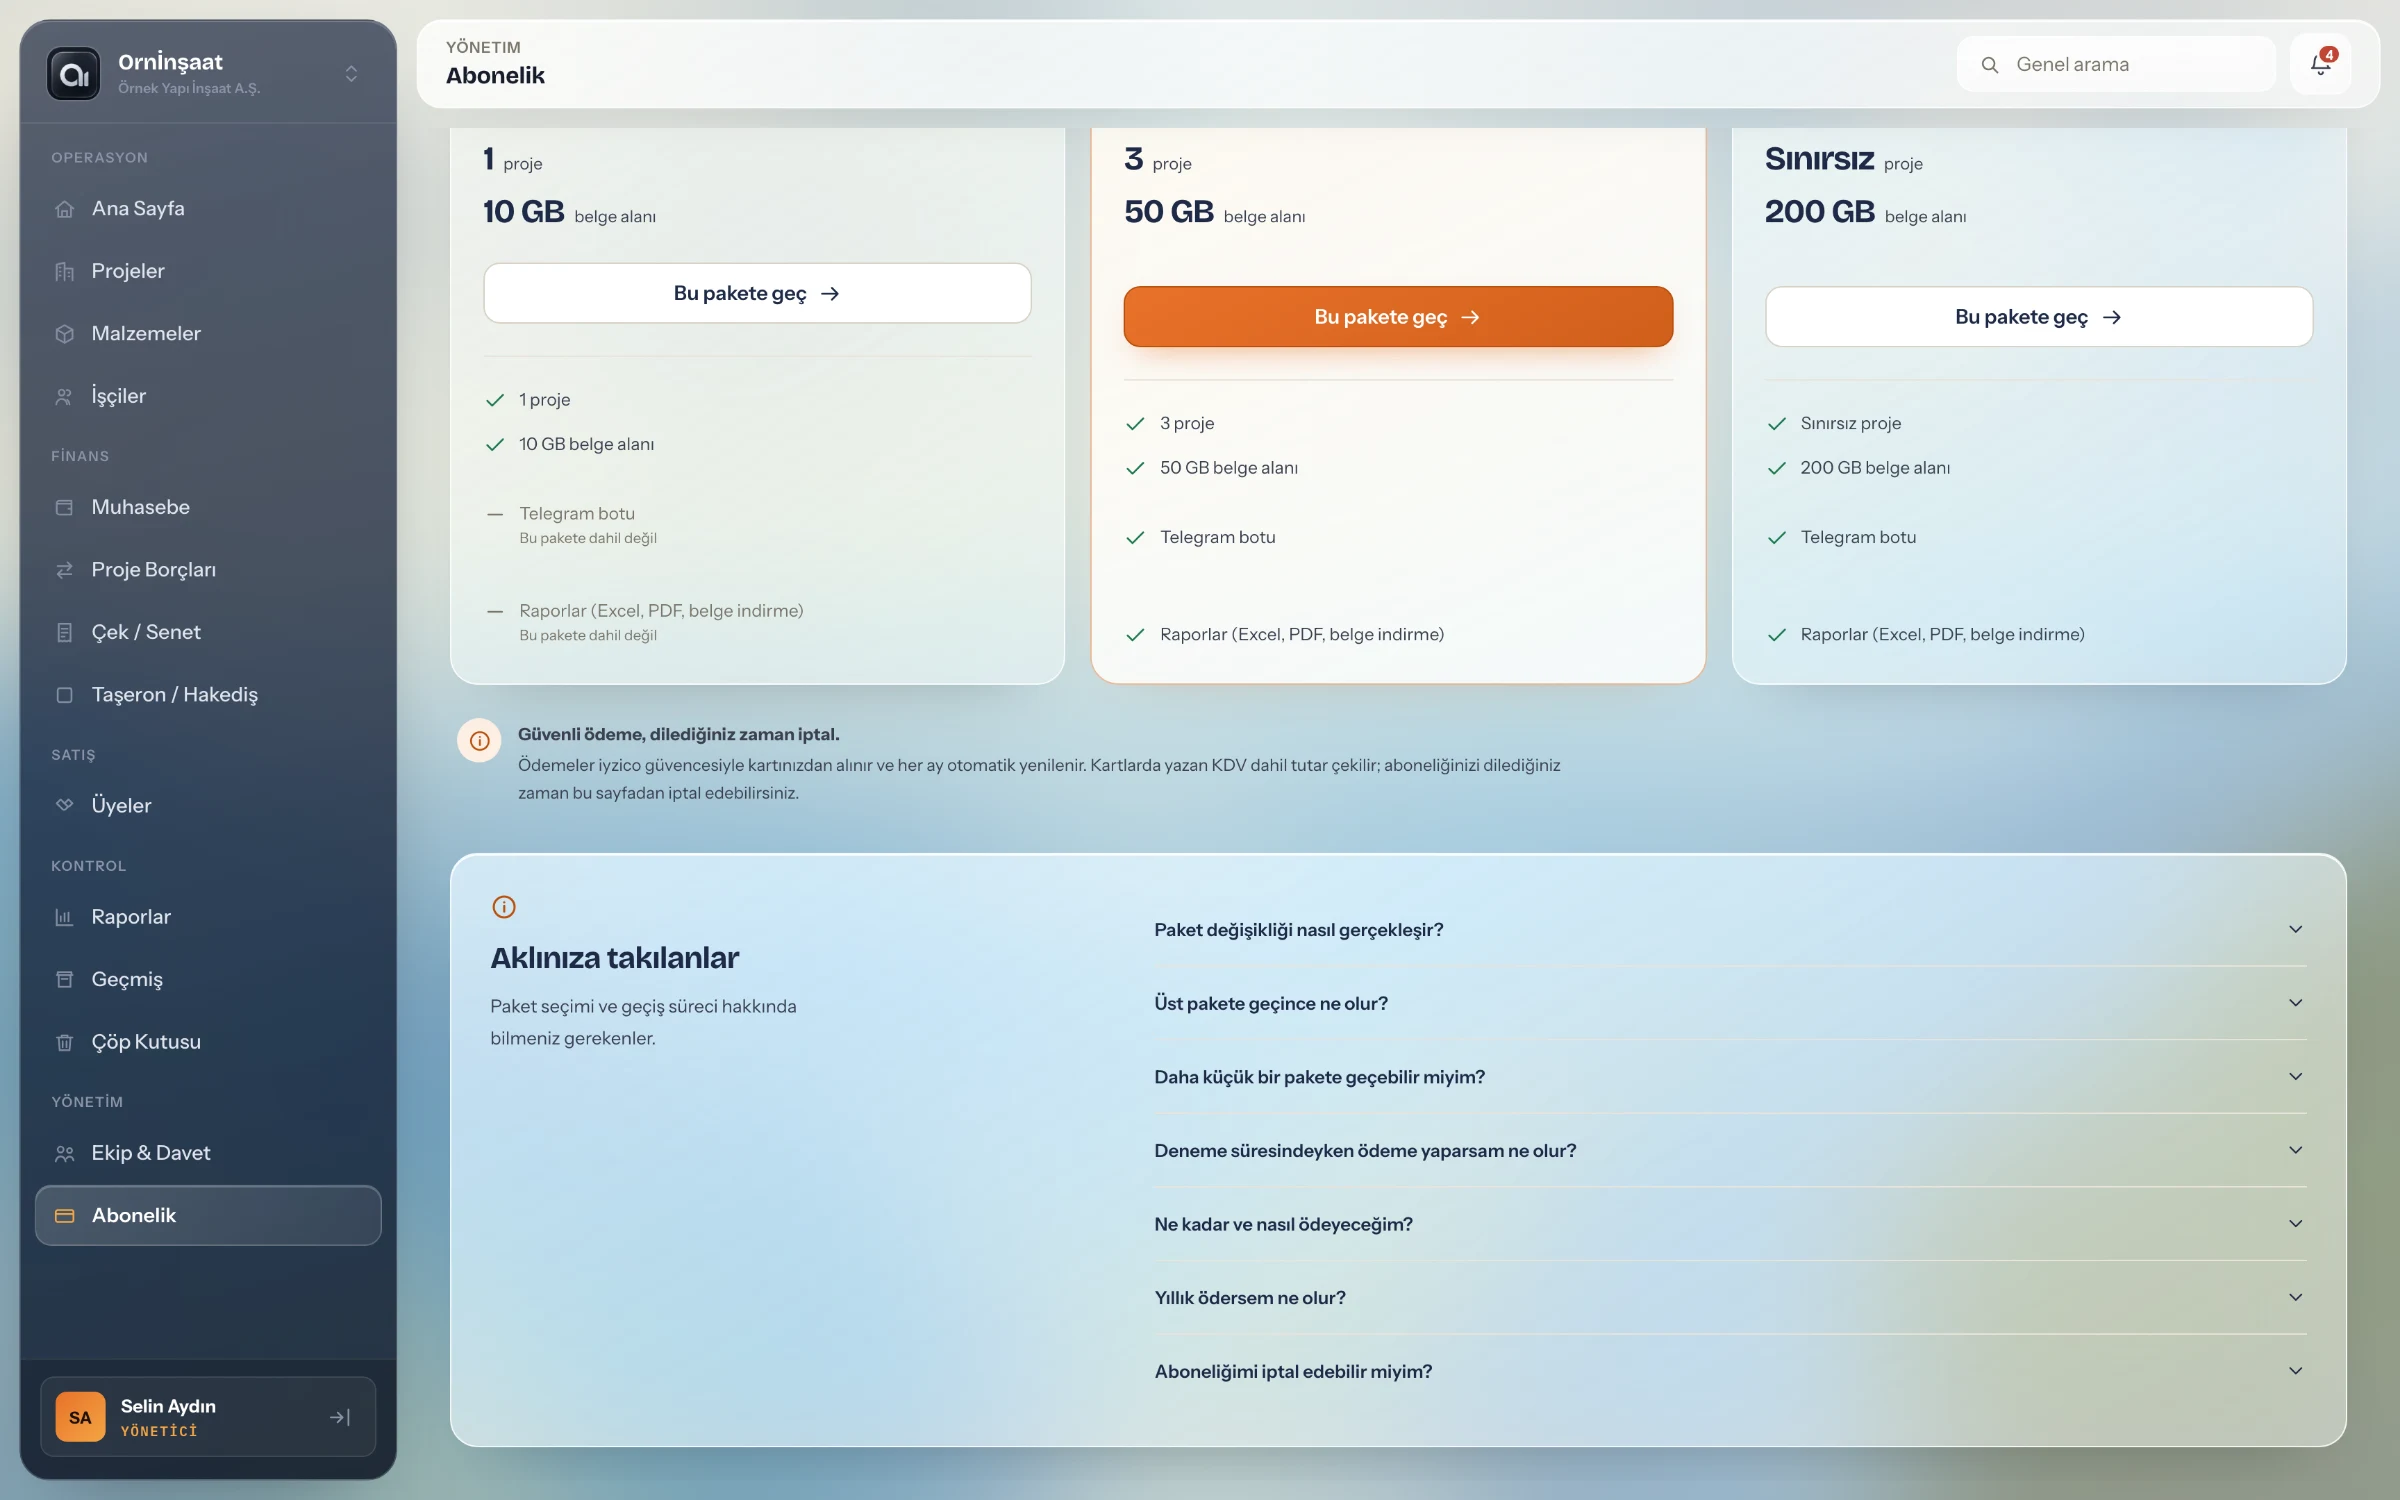Expand 'Ne kadar ve nasıl ödeyeceğim?'
Viewport: 2400px width, 1500px height.
(x=1729, y=1224)
